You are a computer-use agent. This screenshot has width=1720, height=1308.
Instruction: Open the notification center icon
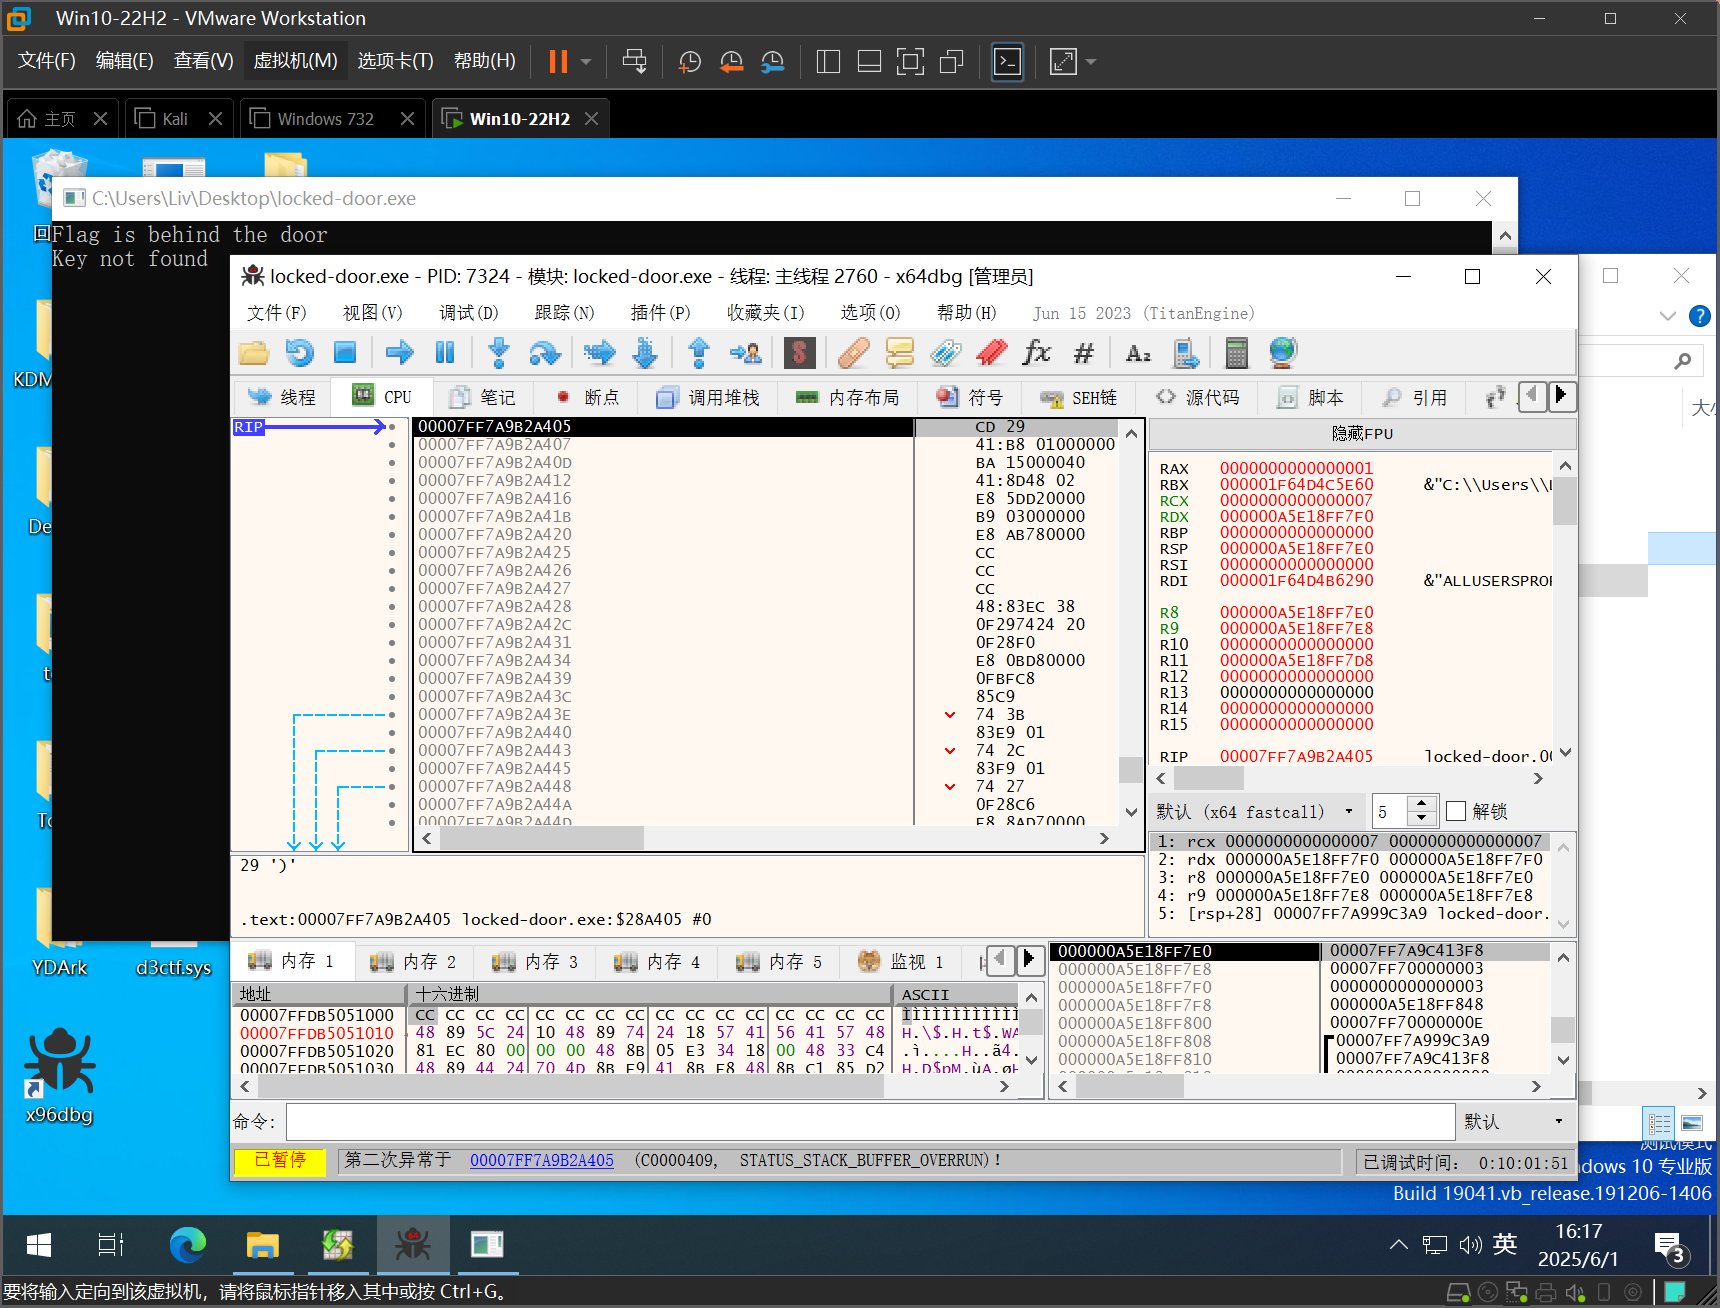1669,1246
